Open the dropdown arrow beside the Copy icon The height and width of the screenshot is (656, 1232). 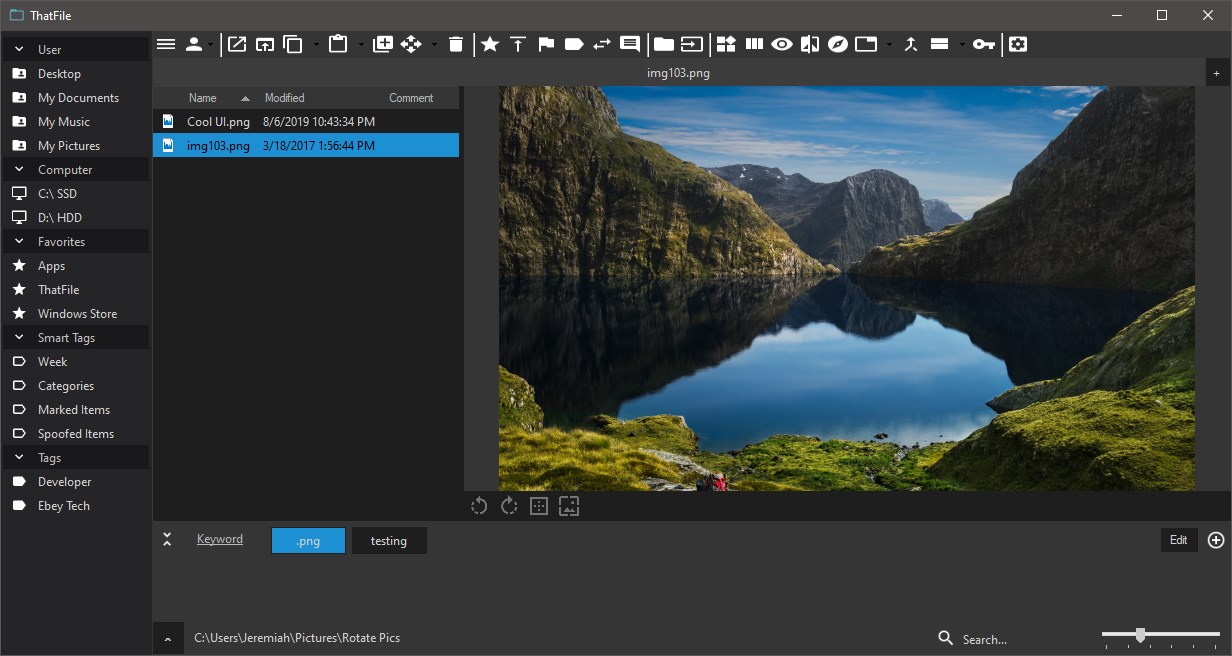click(316, 44)
